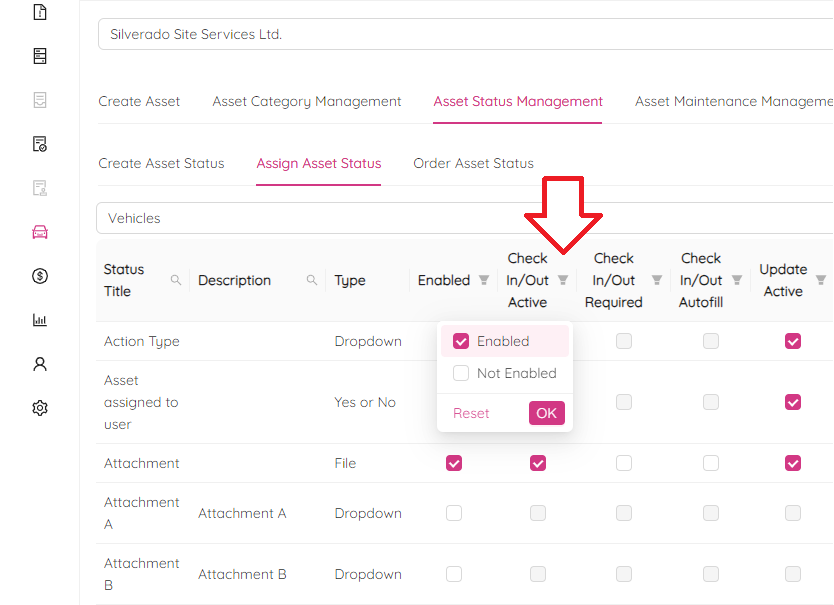Click the OK button in the Enabled filter popup

(x=546, y=413)
